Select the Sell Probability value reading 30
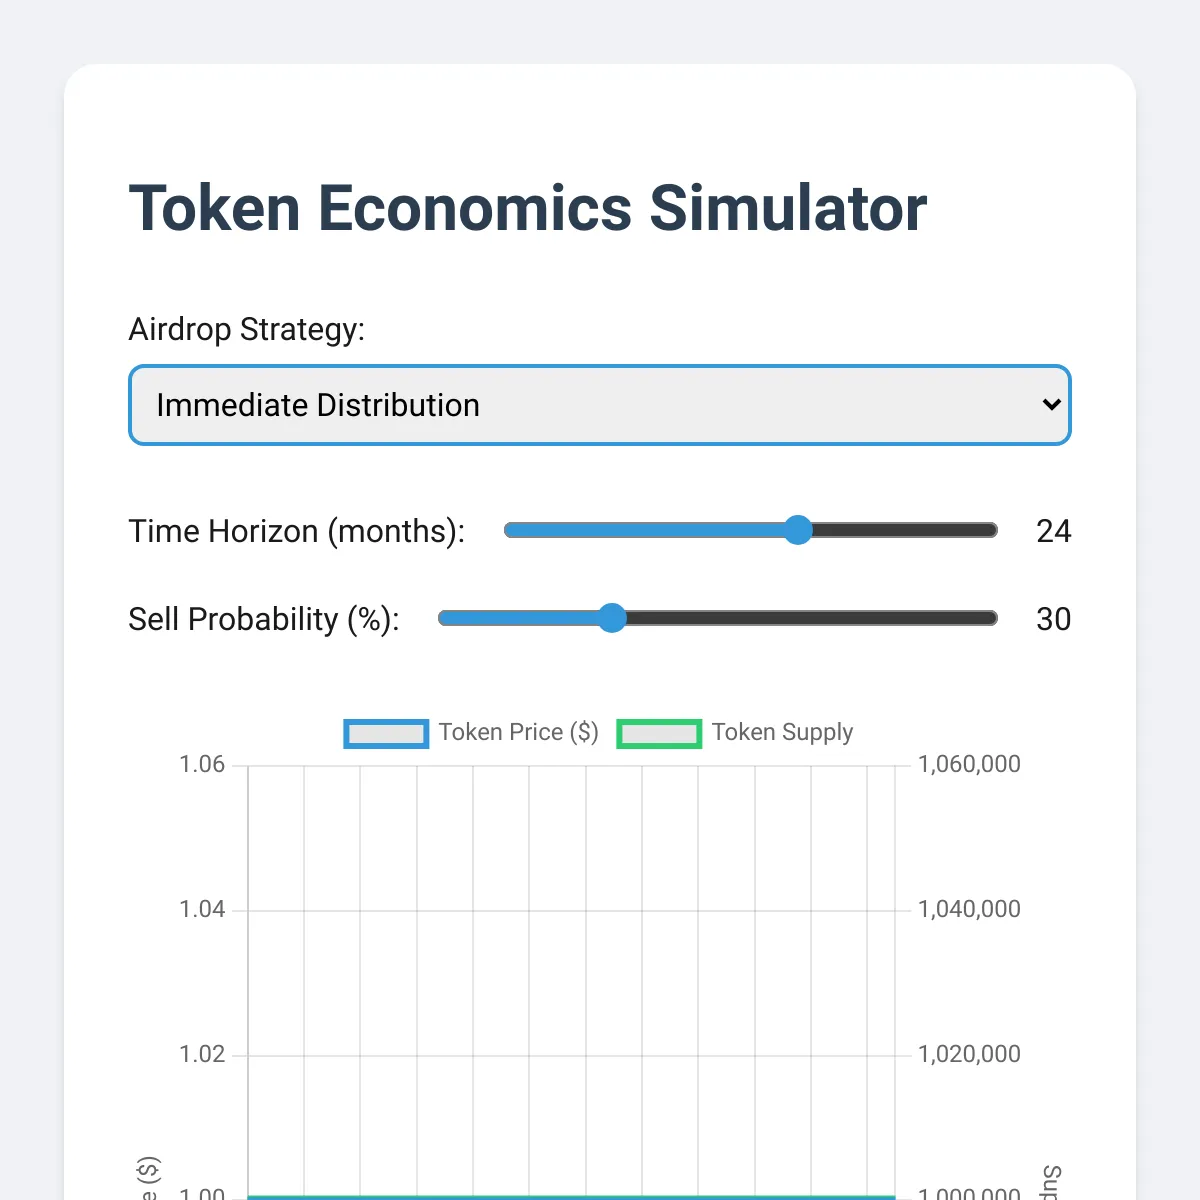Viewport: 1200px width, 1200px height. coord(1053,619)
